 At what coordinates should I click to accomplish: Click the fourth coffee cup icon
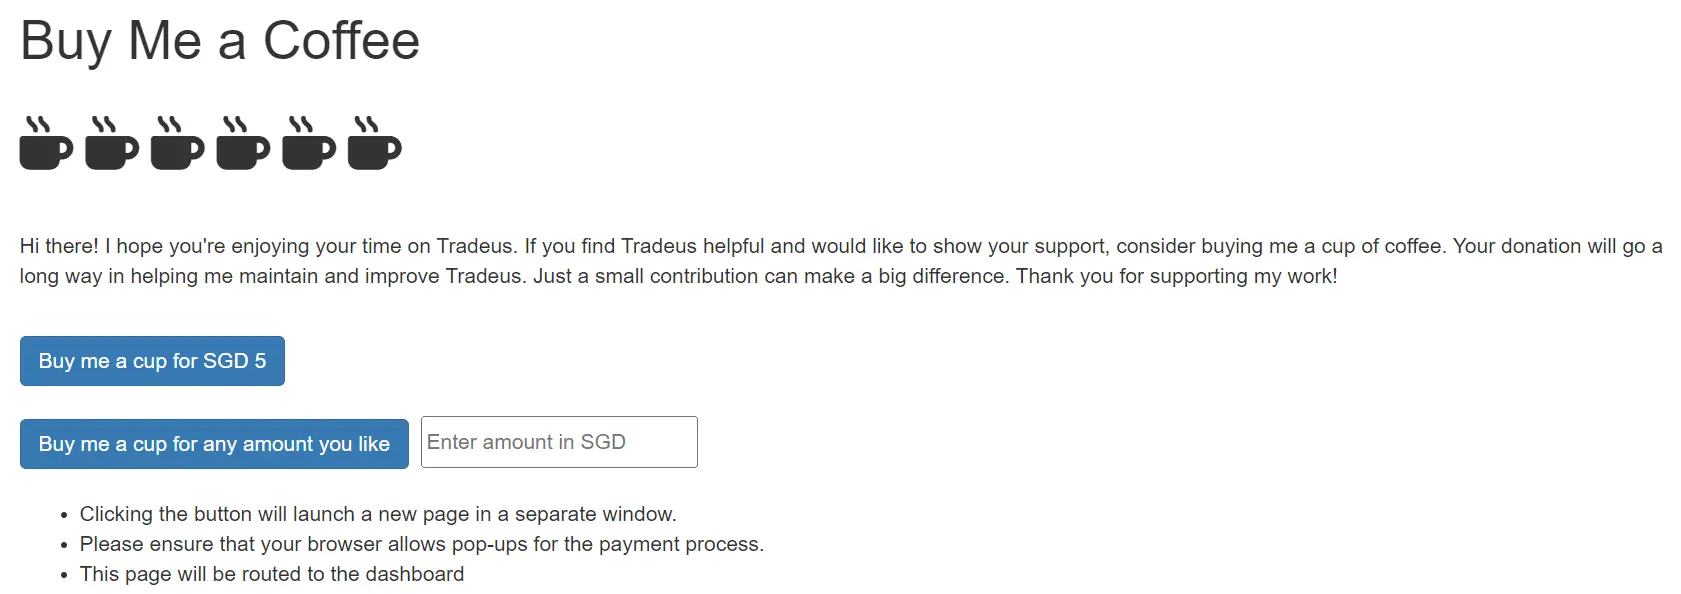(x=243, y=143)
